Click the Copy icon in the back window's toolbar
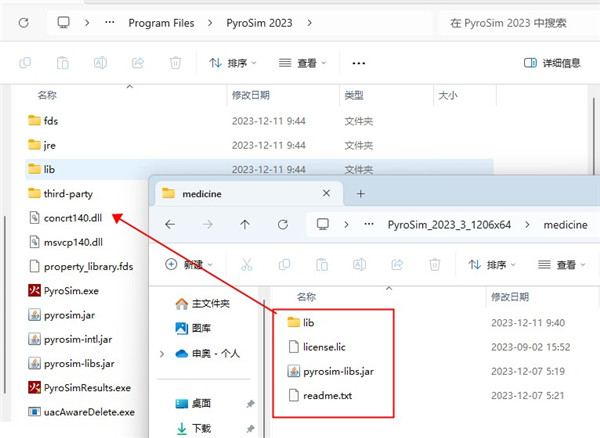 pyautogui.click(x=25, y=62)
